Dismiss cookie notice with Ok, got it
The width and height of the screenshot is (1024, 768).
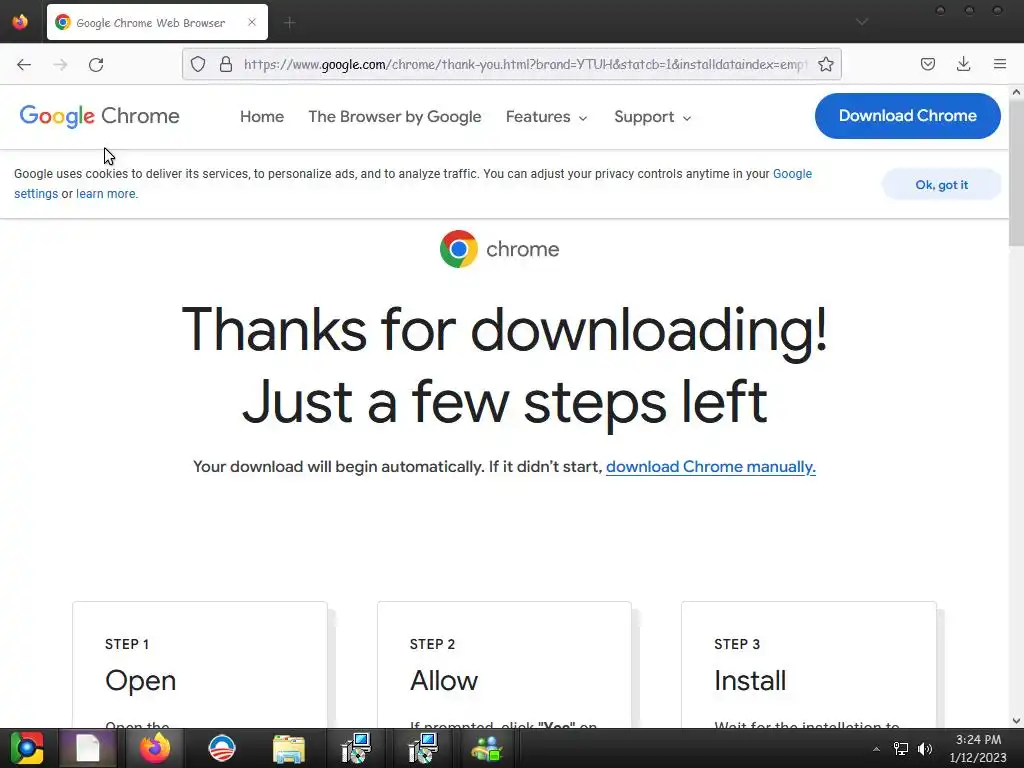[941, 185]
